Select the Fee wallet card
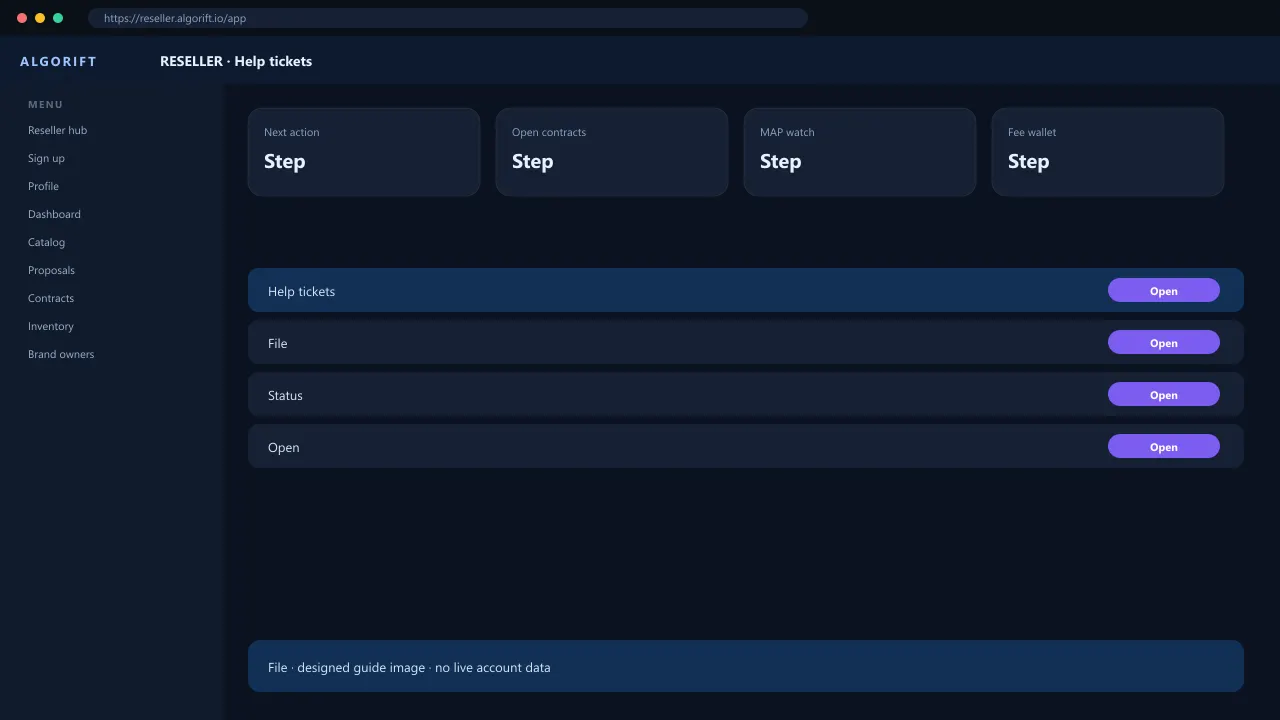This screenshot has width=1280, height=720. [1108, 152]
